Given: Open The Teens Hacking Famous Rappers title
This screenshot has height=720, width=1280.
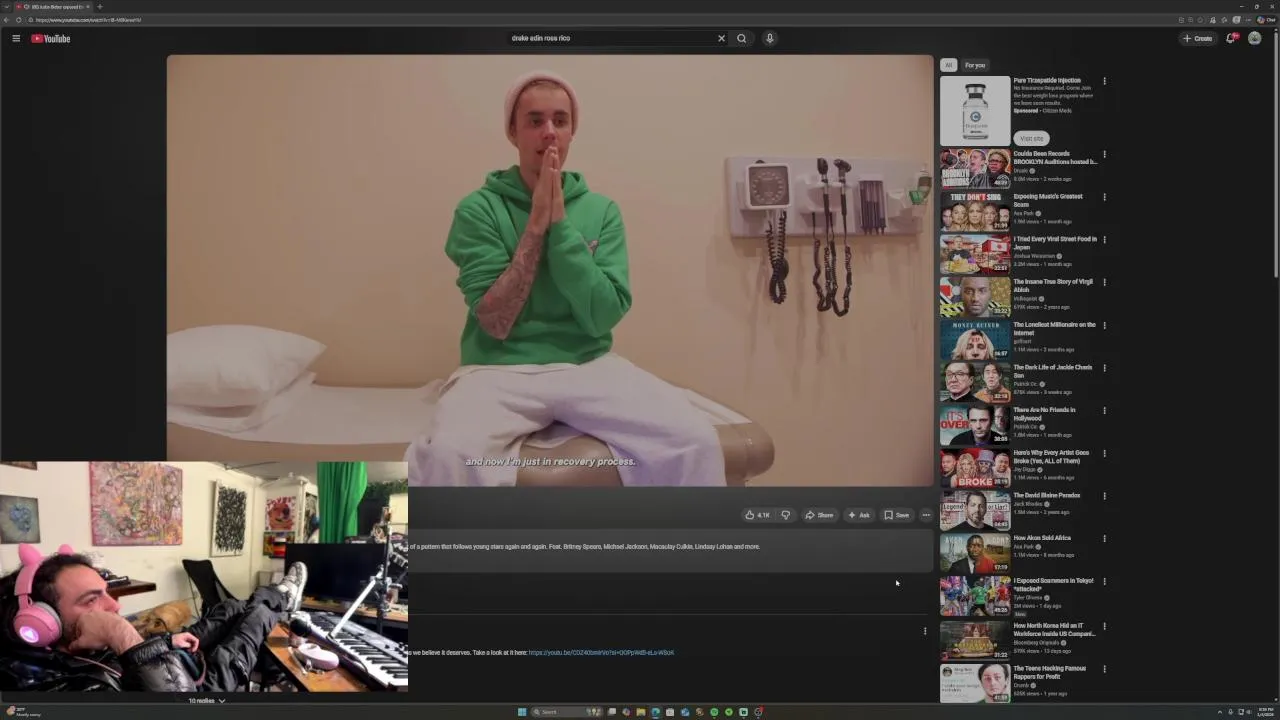Looking at the screenshot, I should 1050,673.
